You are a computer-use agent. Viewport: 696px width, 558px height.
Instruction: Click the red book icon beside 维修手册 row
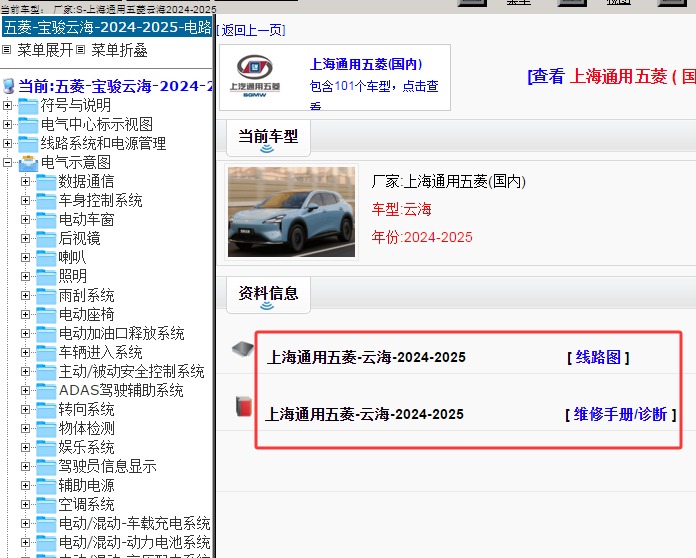(x=244, y=407)
